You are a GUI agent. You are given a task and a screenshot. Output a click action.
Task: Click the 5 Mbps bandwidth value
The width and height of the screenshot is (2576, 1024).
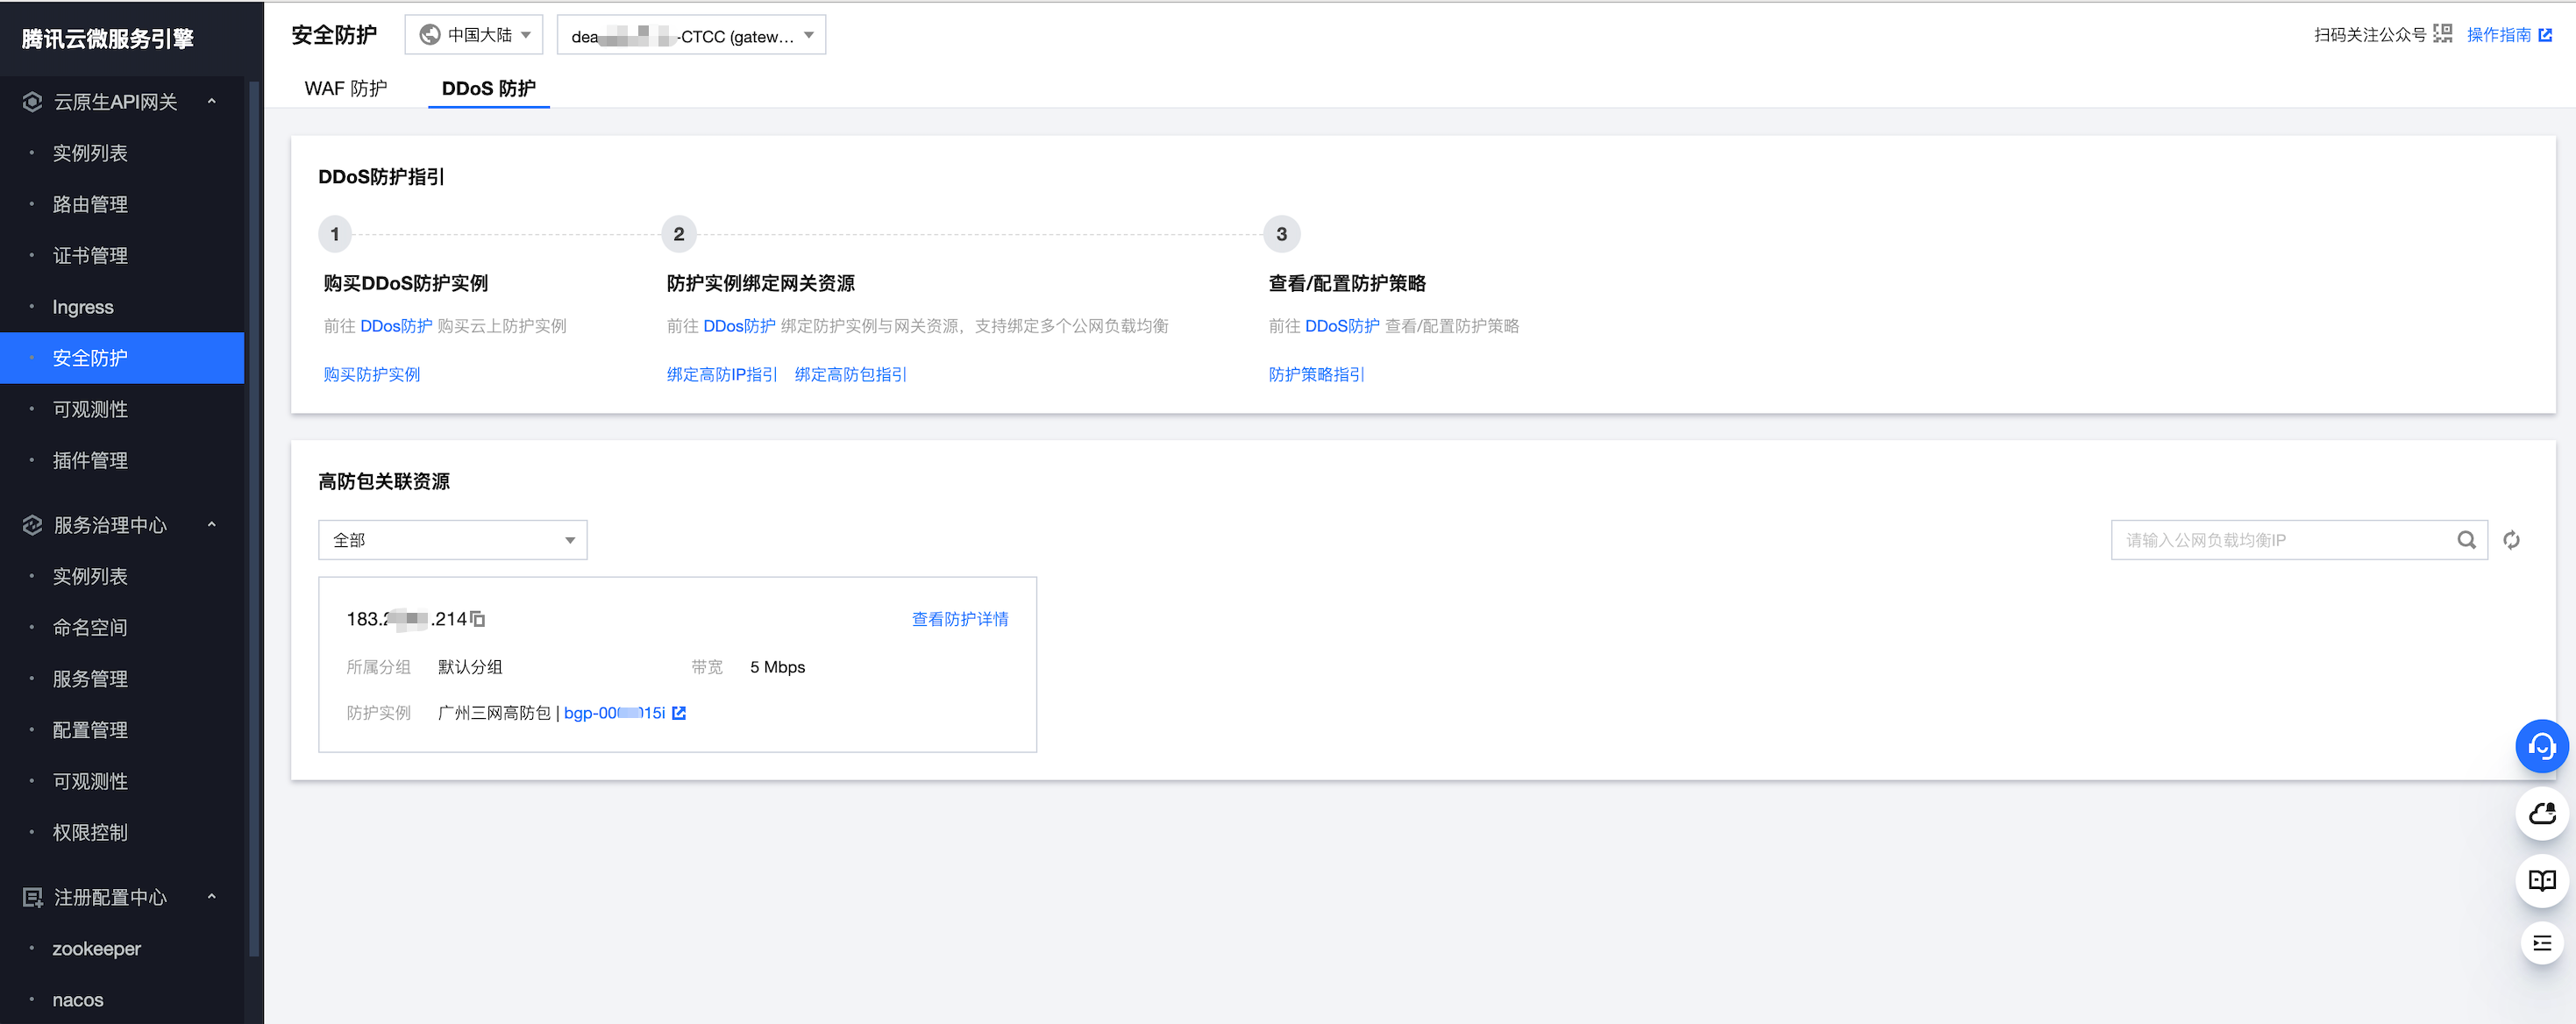pos(777,667)
